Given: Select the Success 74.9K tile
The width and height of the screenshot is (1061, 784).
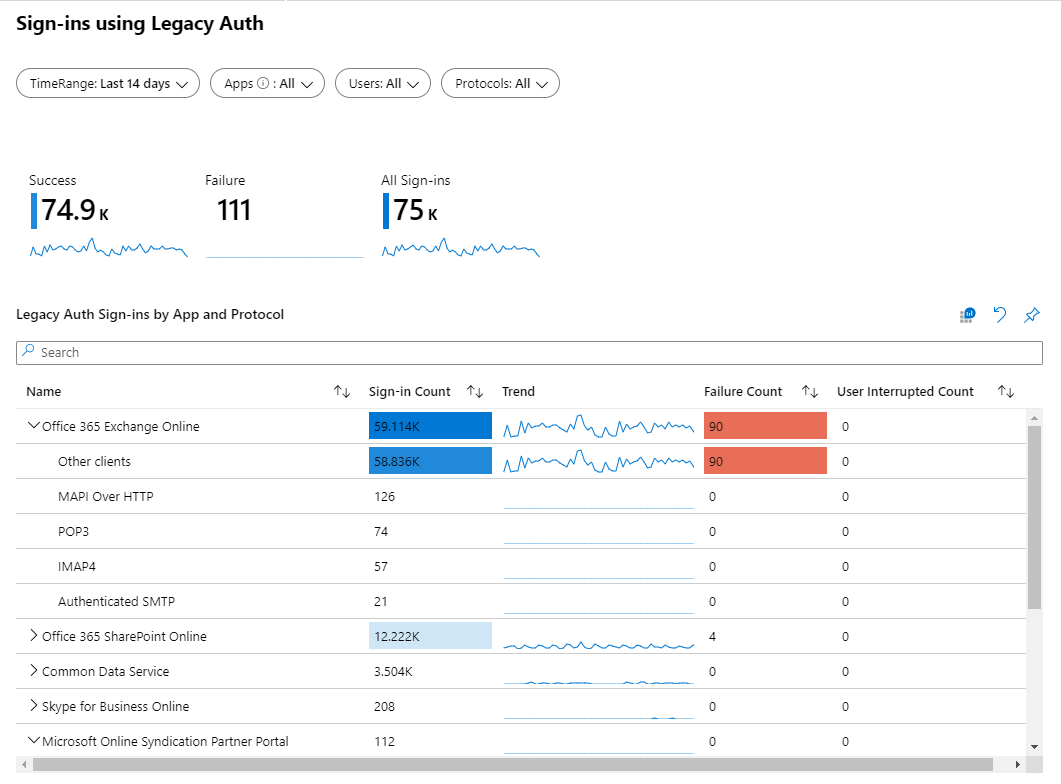Looking at the screenshot, I should pyautogui.click(x=108, y=215).
